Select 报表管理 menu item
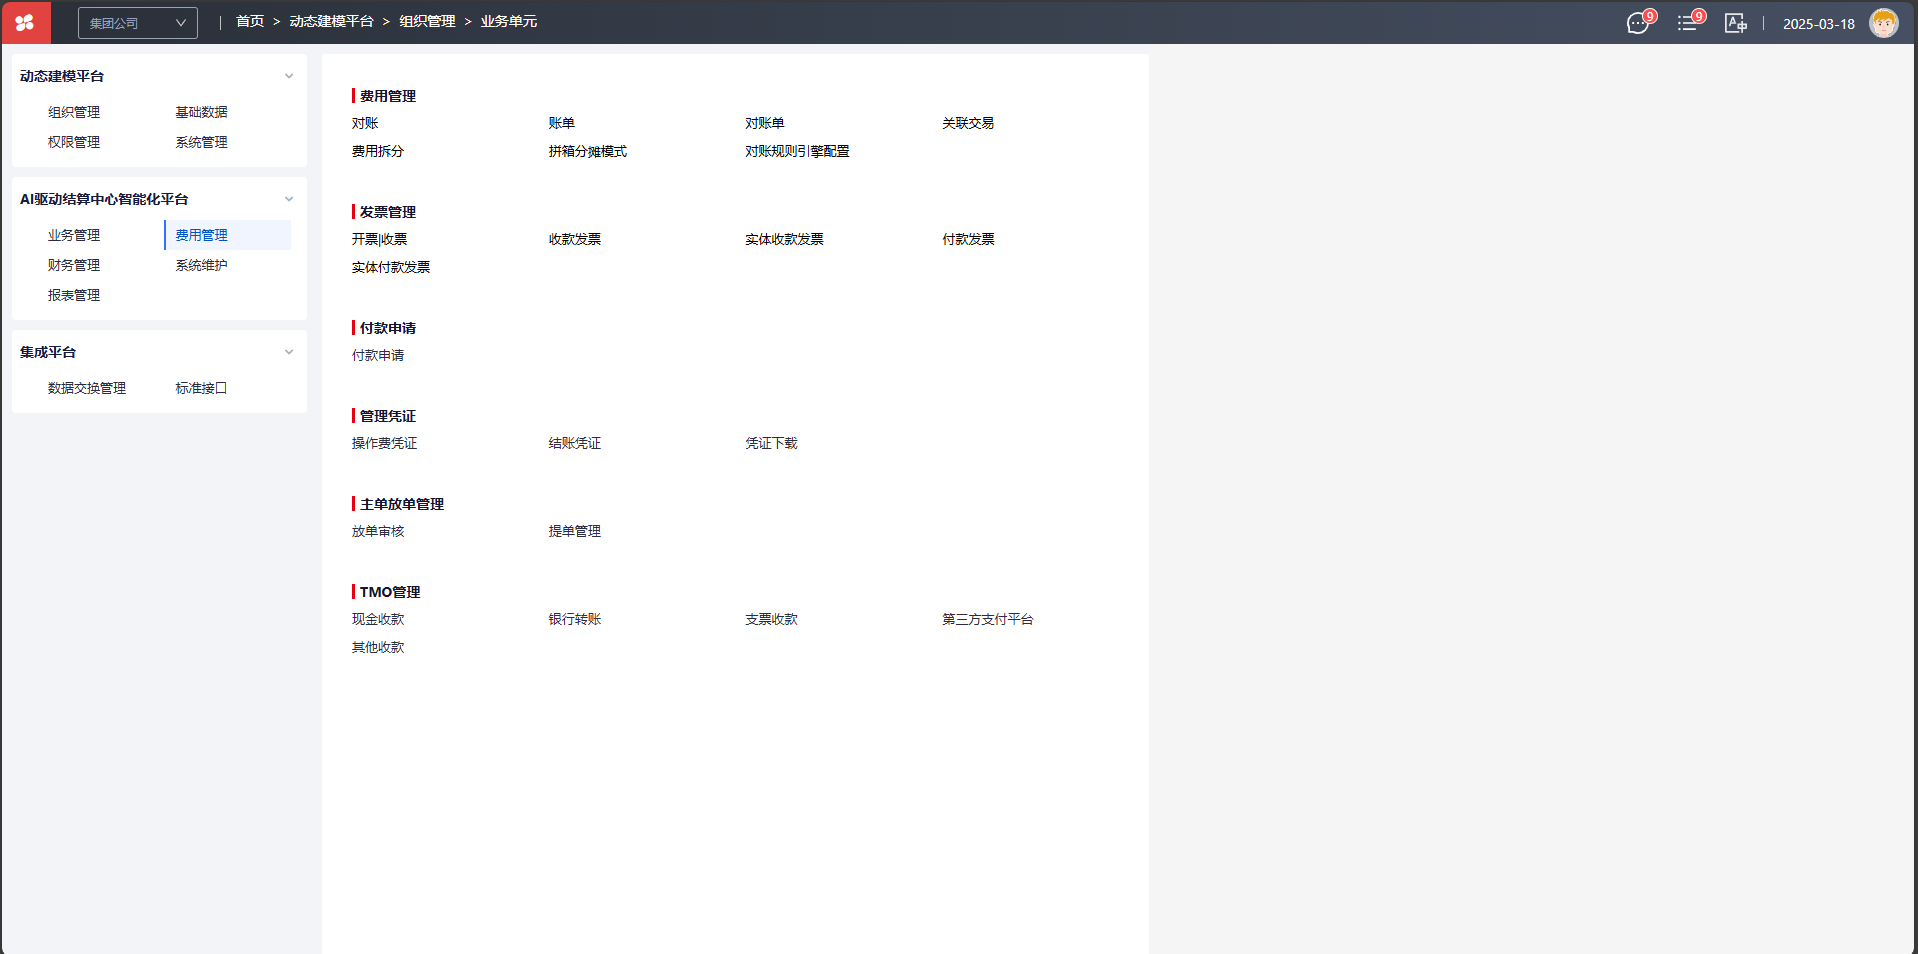The width and height of the screenshot is (1918, 954). (74, 295)
